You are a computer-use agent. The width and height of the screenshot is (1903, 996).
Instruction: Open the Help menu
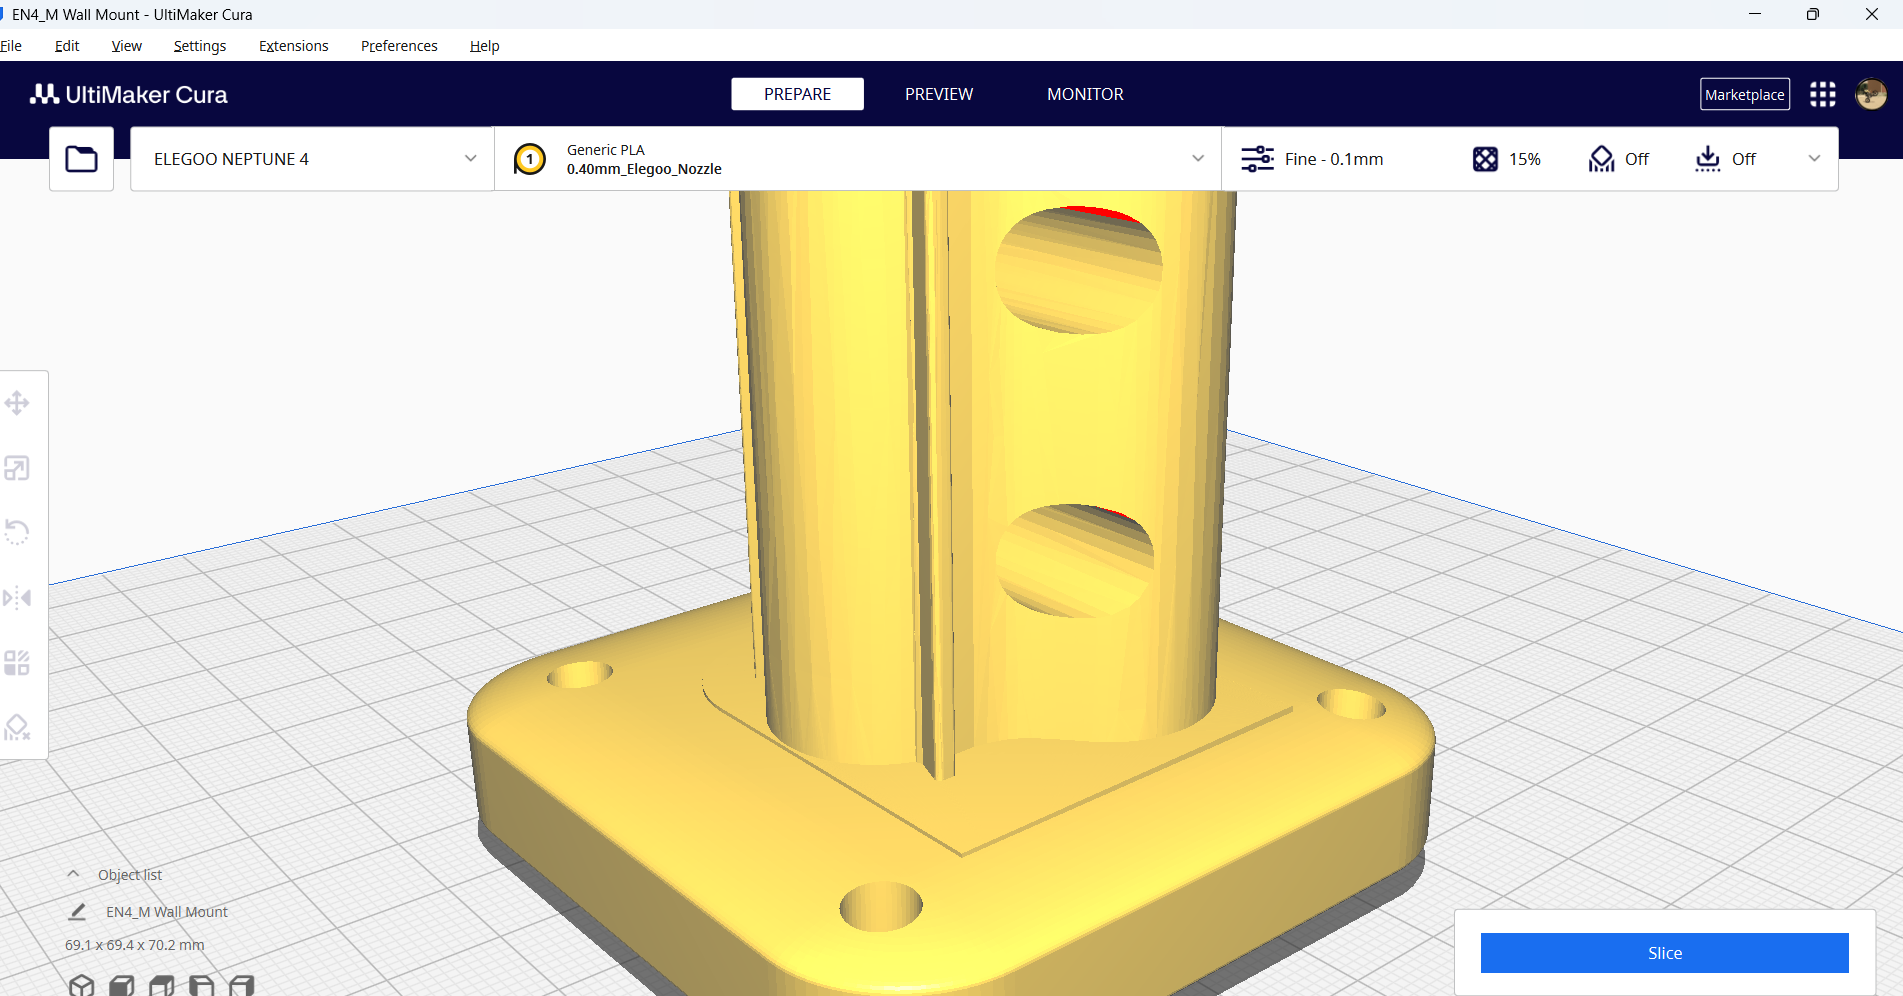click(485, 46)
